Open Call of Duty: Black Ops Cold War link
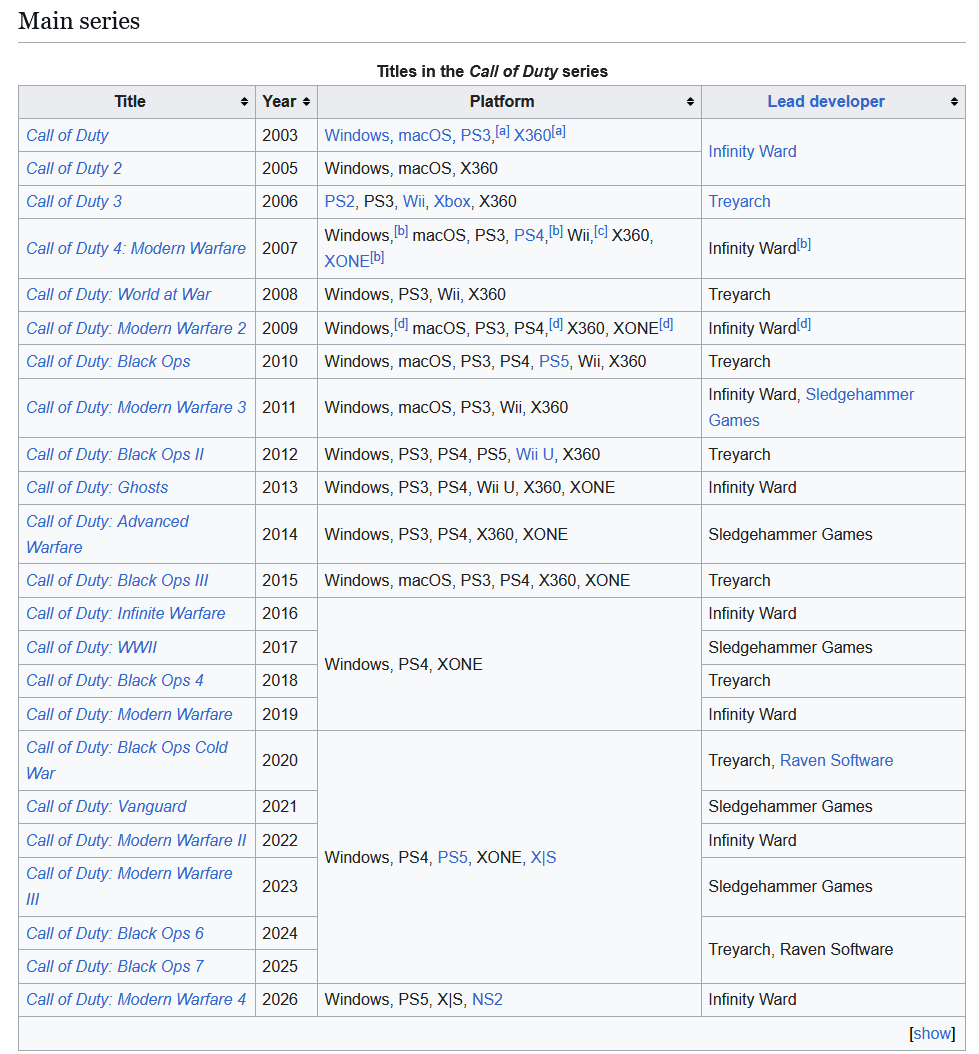 click(x=127, y=760)
